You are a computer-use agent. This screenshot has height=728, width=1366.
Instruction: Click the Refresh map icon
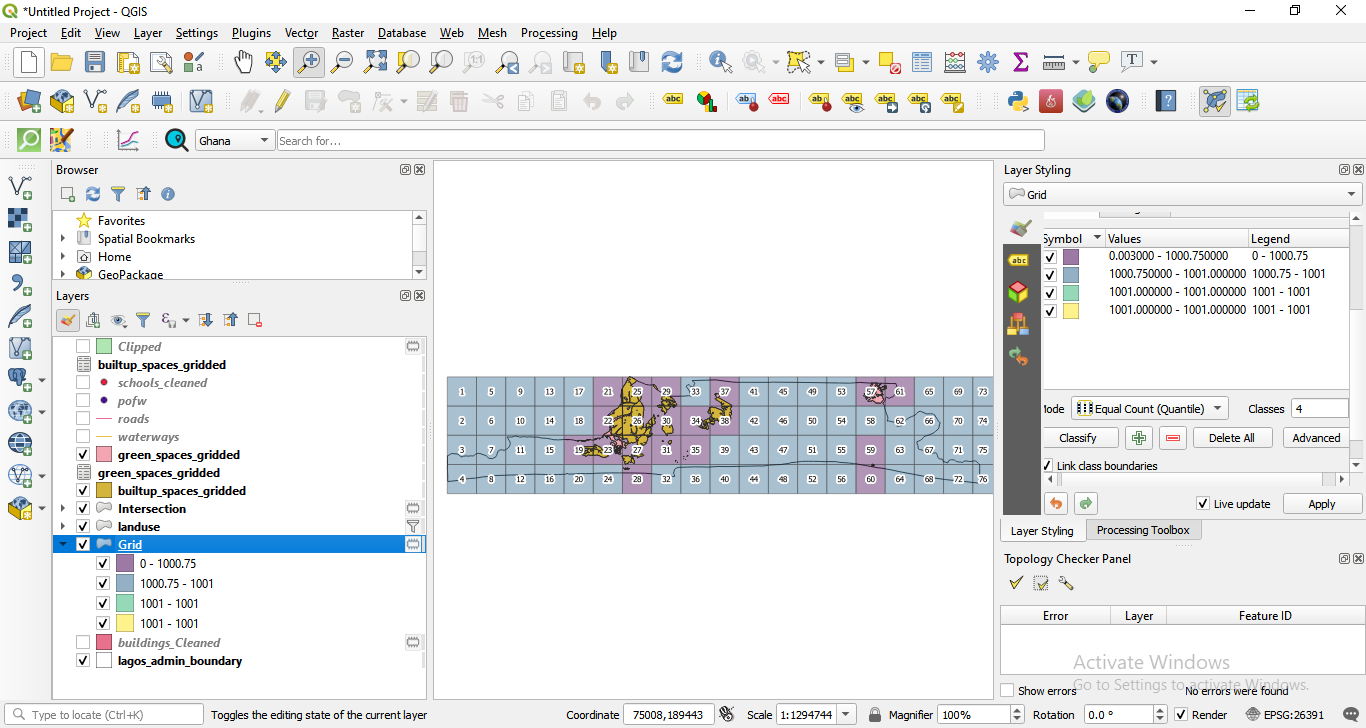coord(672,62)
